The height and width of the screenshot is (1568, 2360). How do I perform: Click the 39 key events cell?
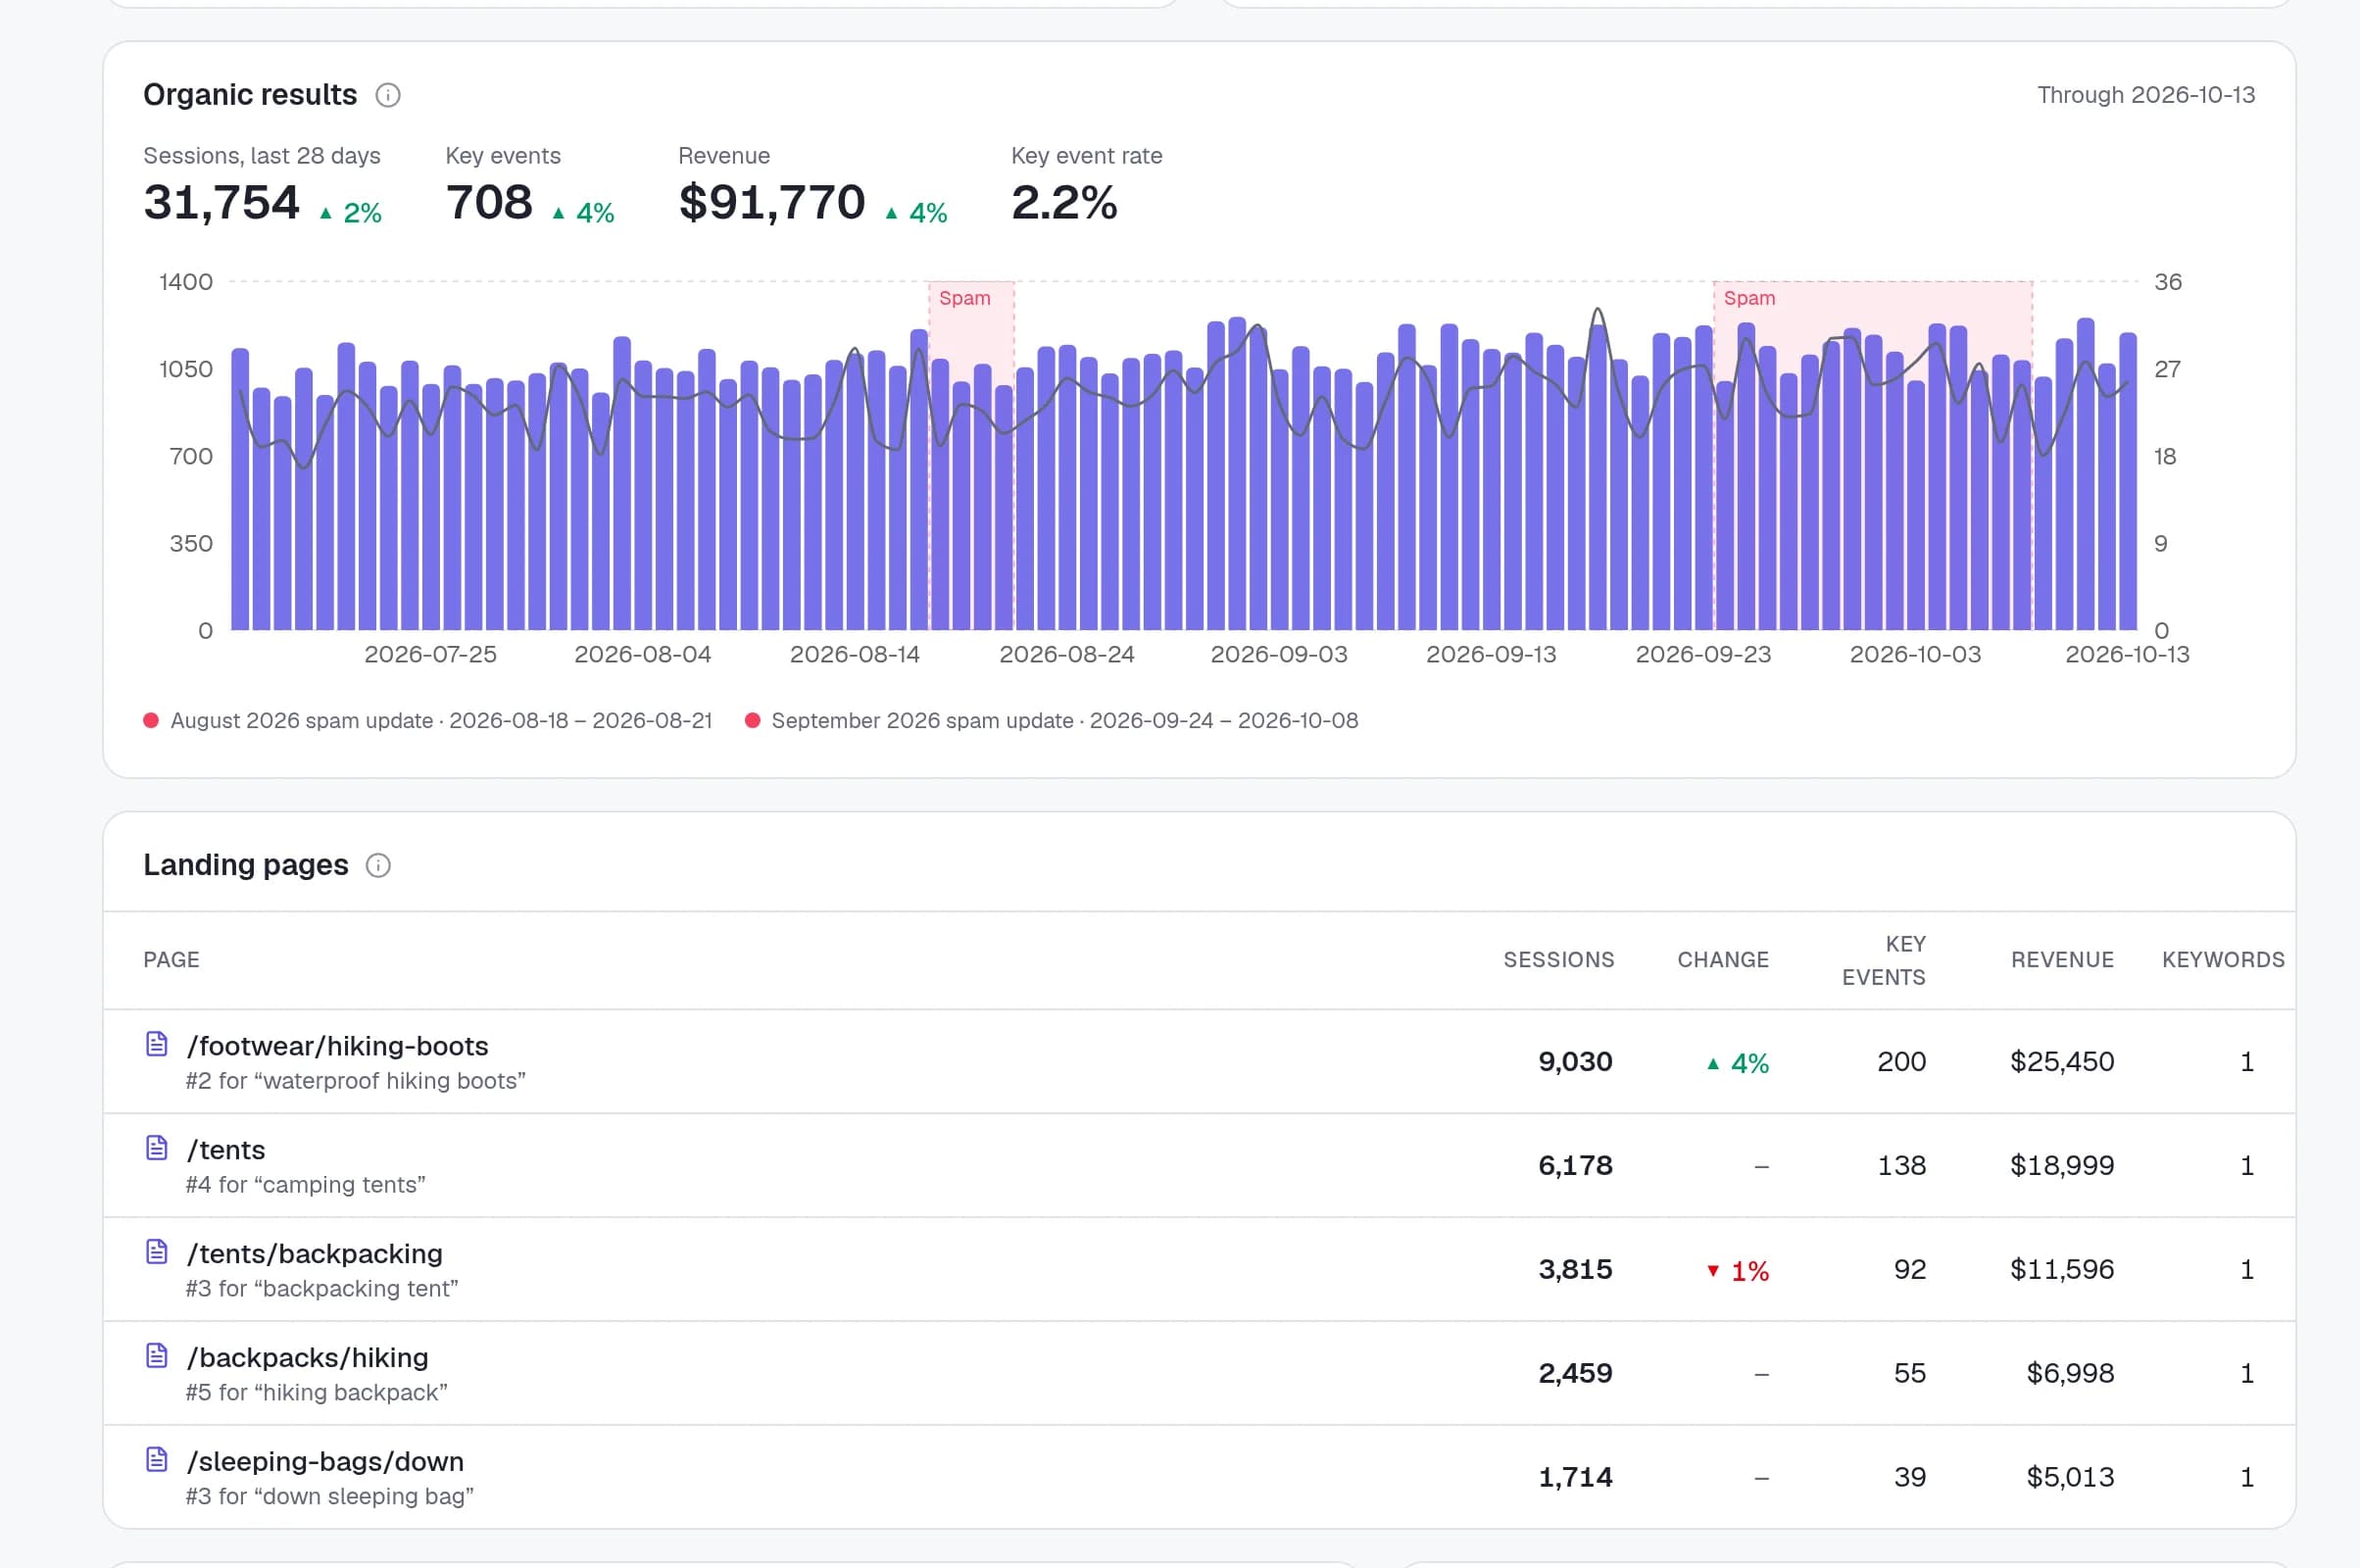tap(1910, 1478)
